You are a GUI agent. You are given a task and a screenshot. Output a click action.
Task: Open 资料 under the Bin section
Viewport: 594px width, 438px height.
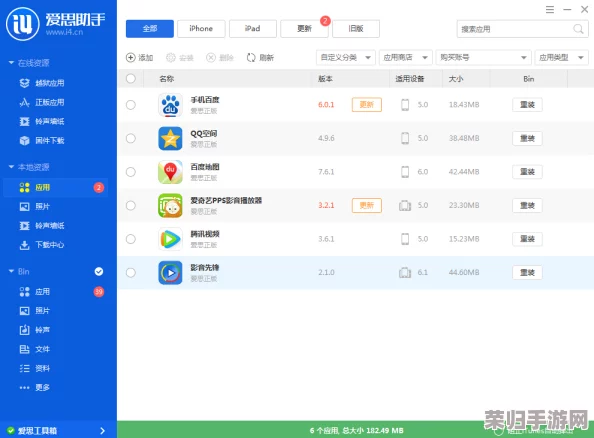click(34, 368)
